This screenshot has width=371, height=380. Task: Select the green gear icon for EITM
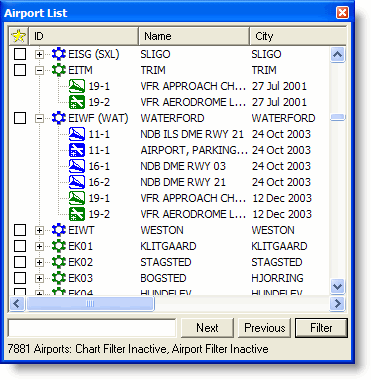tap(59, 70)
